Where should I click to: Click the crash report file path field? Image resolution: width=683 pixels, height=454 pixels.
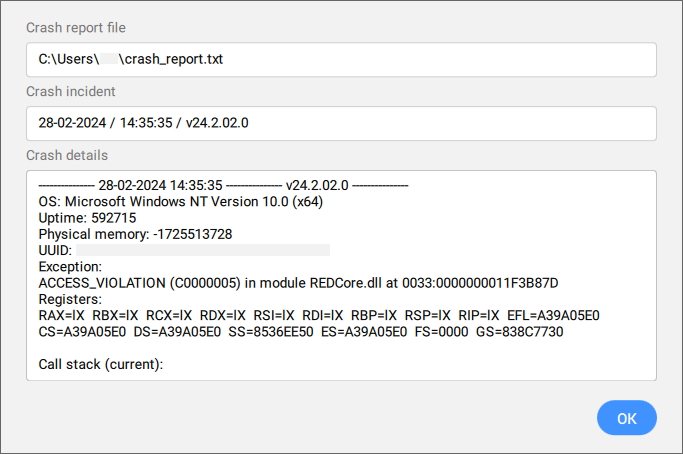340,59
